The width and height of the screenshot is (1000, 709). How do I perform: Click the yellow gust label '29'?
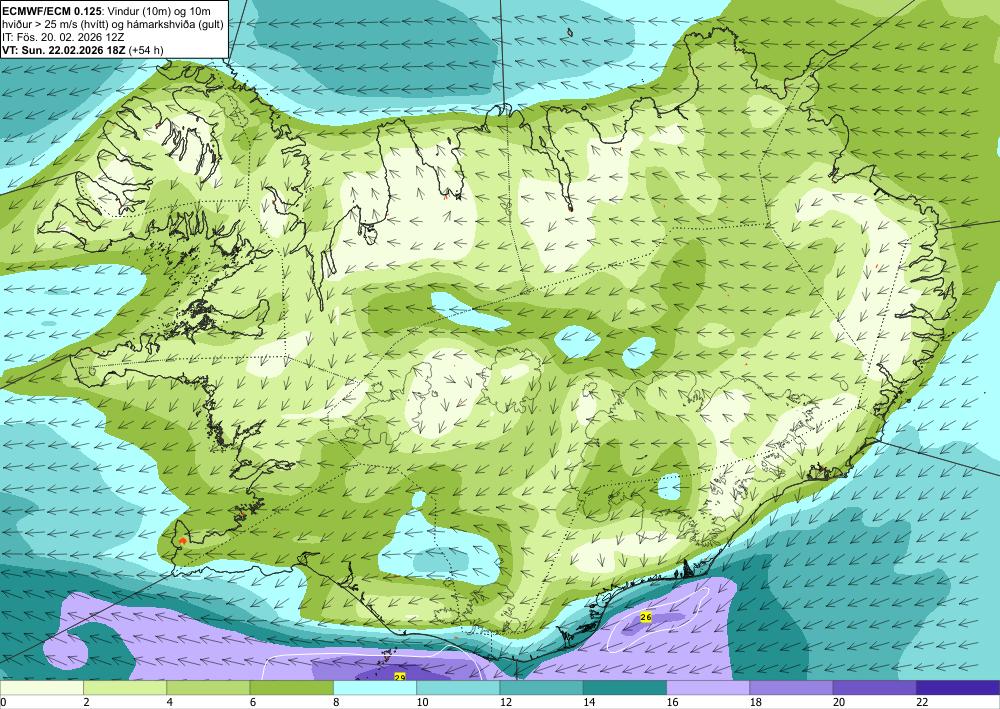400,676
